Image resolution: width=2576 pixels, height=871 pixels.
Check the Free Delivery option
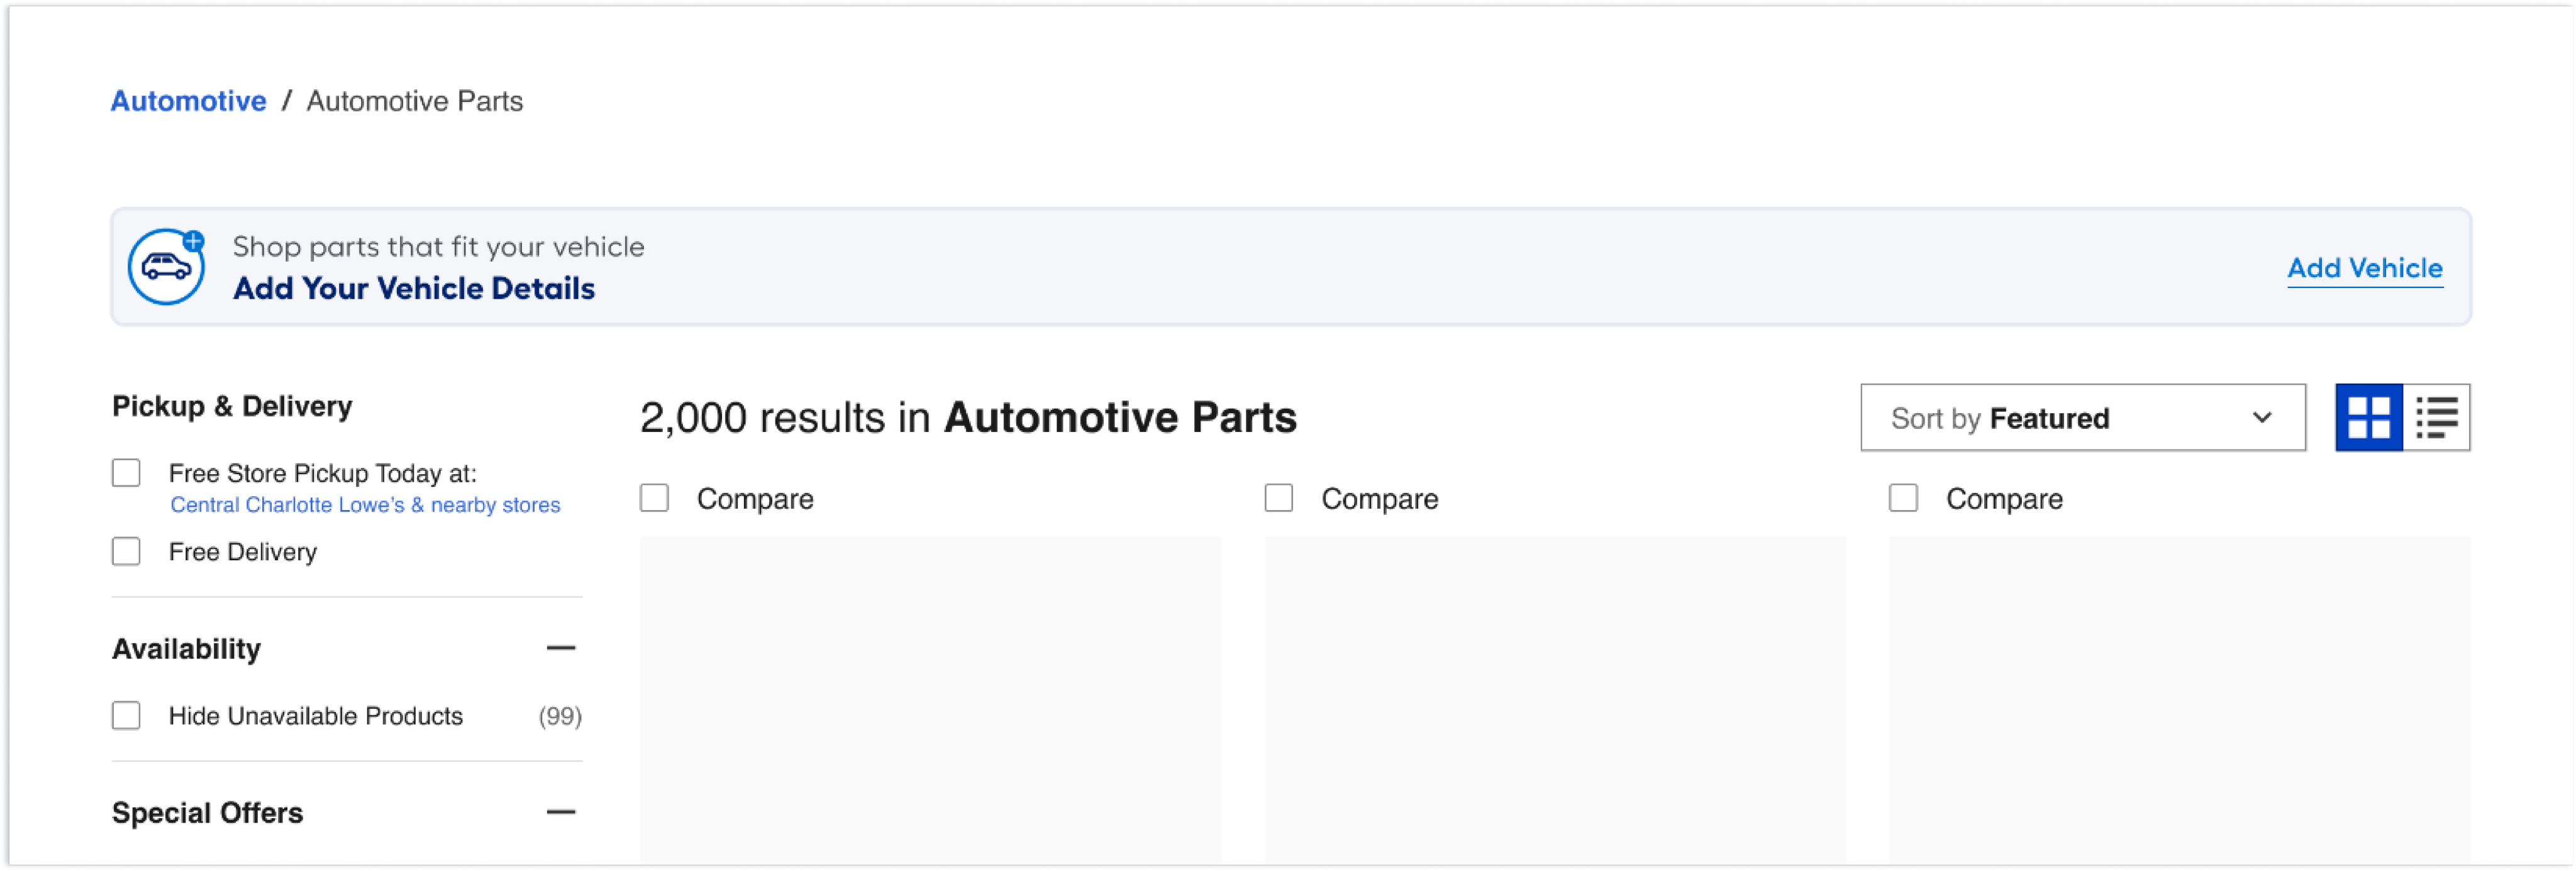(x=126, y=552)
